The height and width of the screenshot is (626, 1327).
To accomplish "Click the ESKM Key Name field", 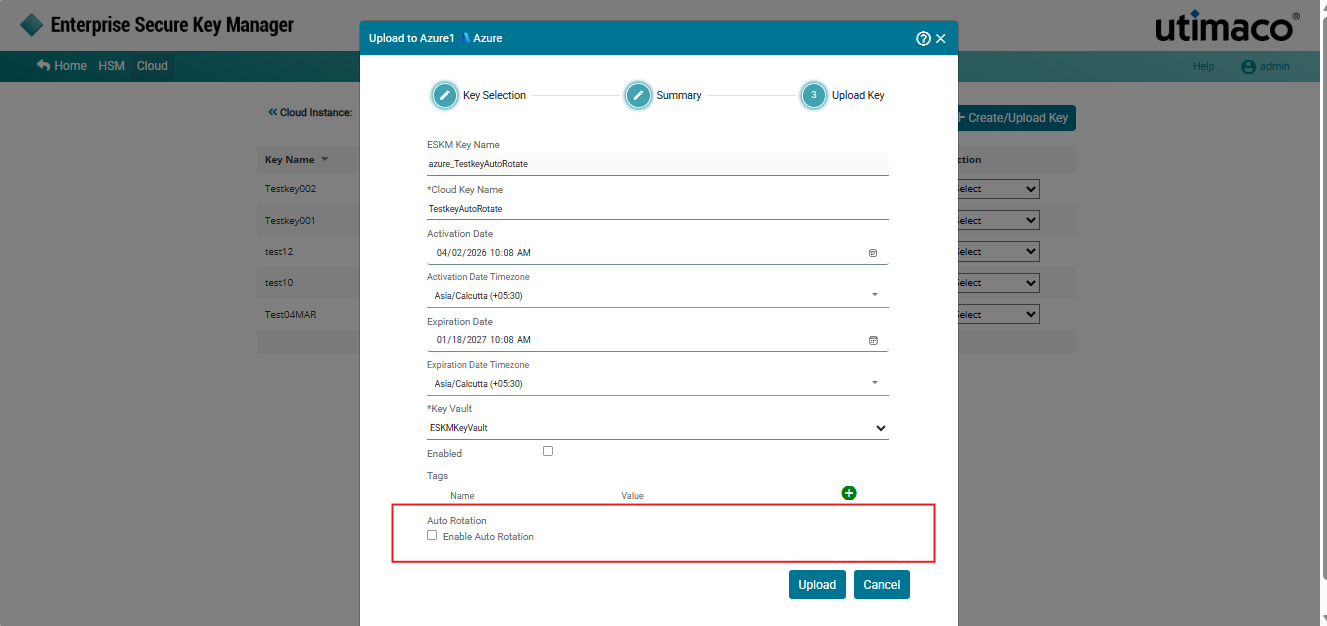I will pyautogui.click(x=658, y=163).
